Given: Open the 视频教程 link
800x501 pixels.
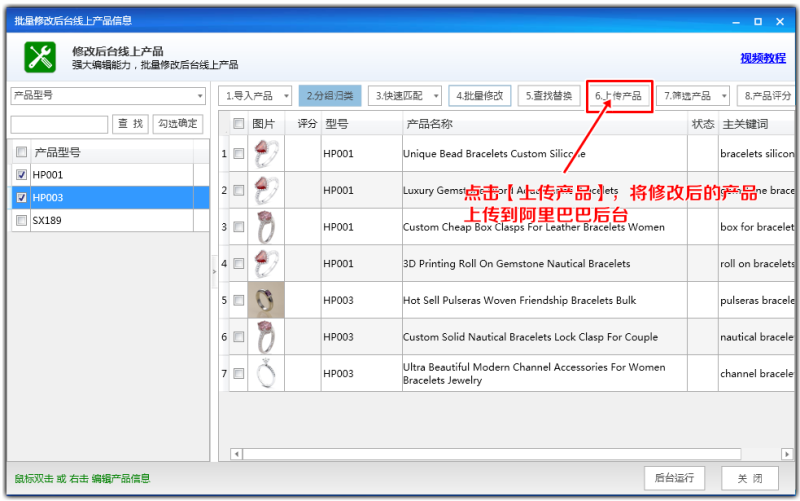Looking at the screenshot, I should coord(763,58).
